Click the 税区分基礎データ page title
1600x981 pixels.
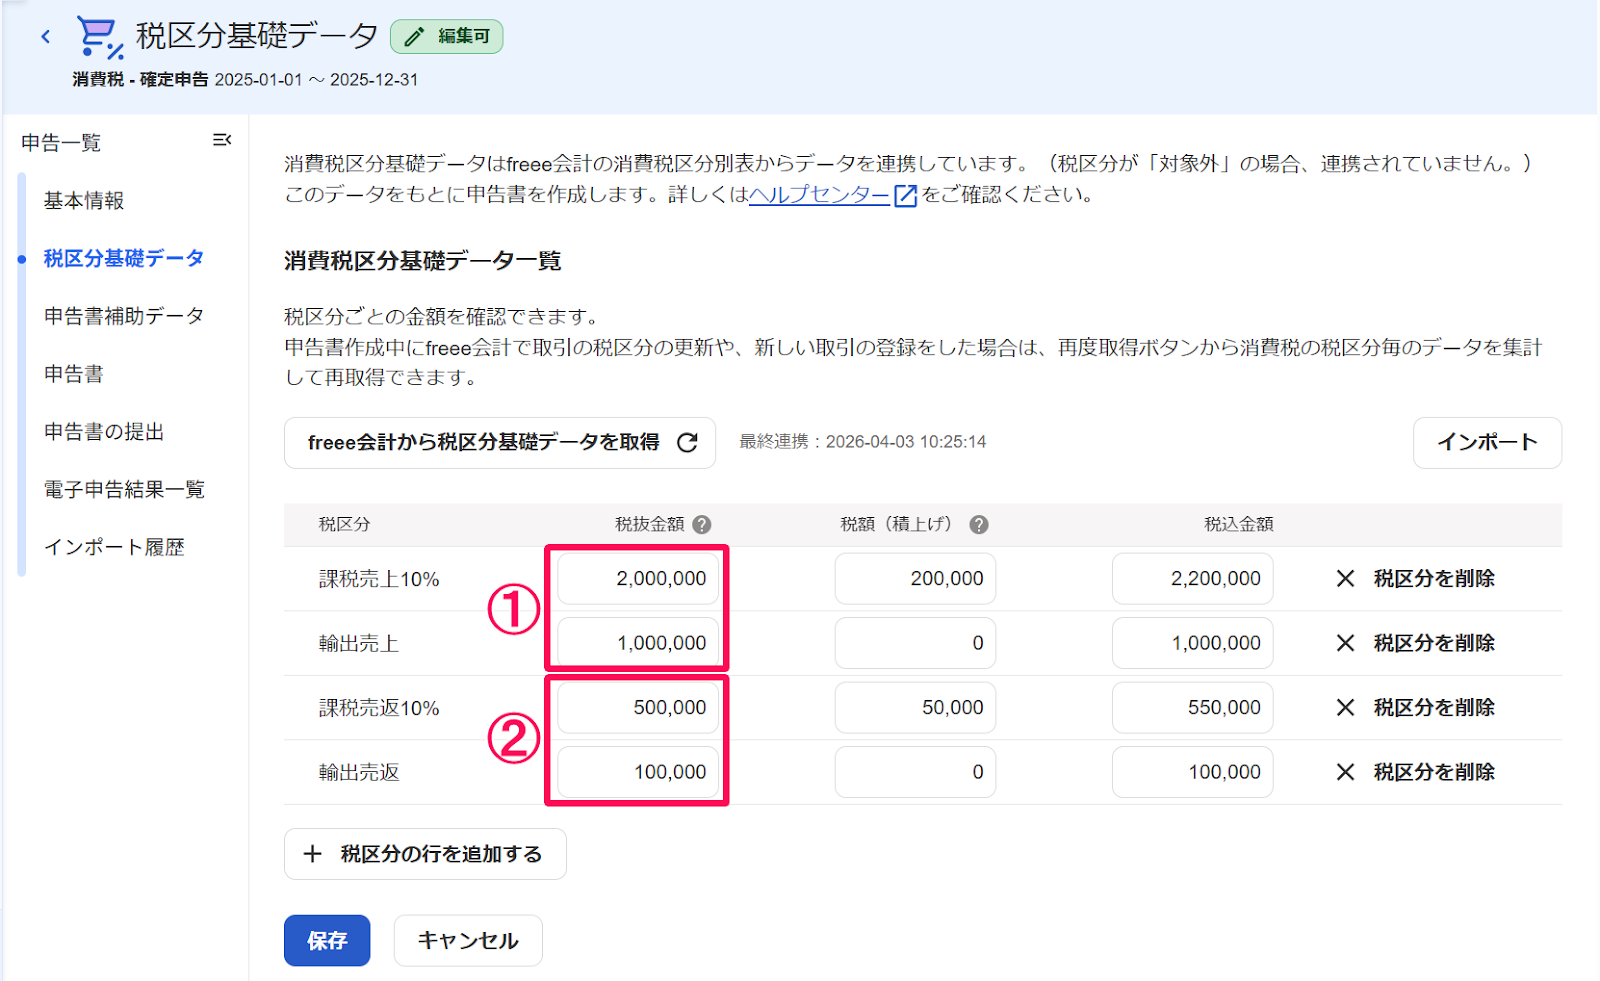tap(257, 36)
